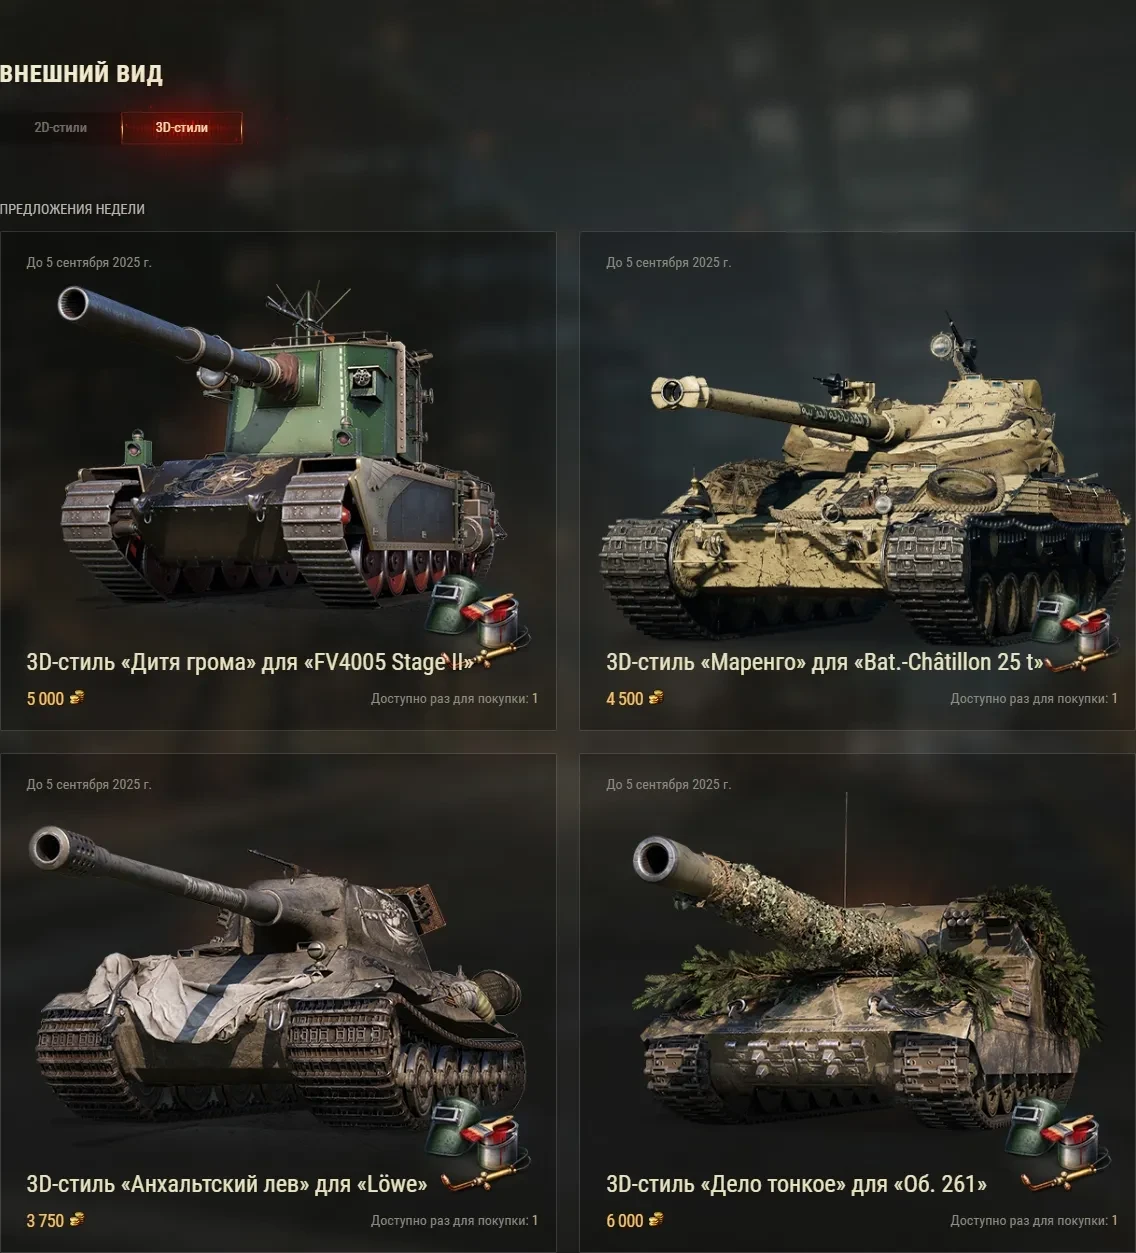Open the «Дитя грома» FV4005 tank image
The height and width of the screenshot is (1253, 1136).
(x=278, y=445)
